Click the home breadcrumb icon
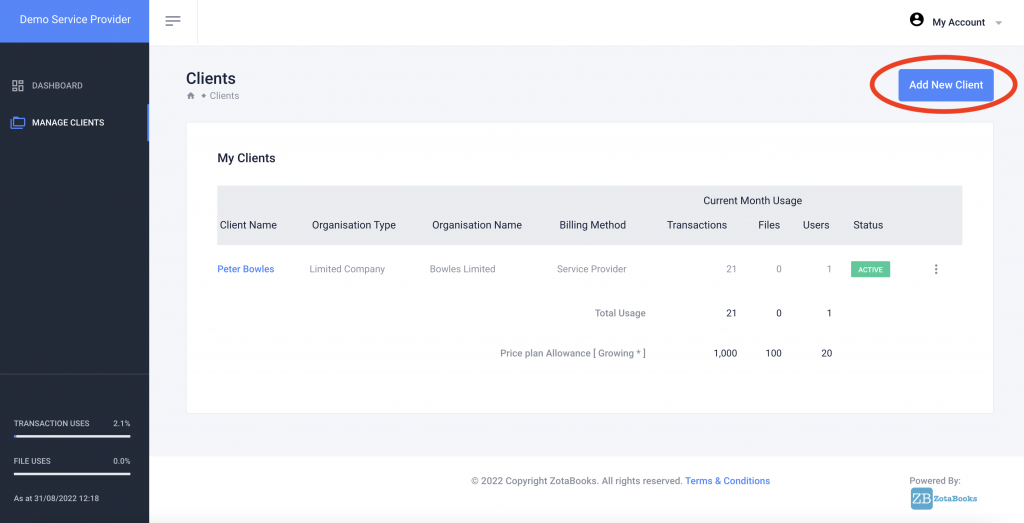 coord(191,96)
